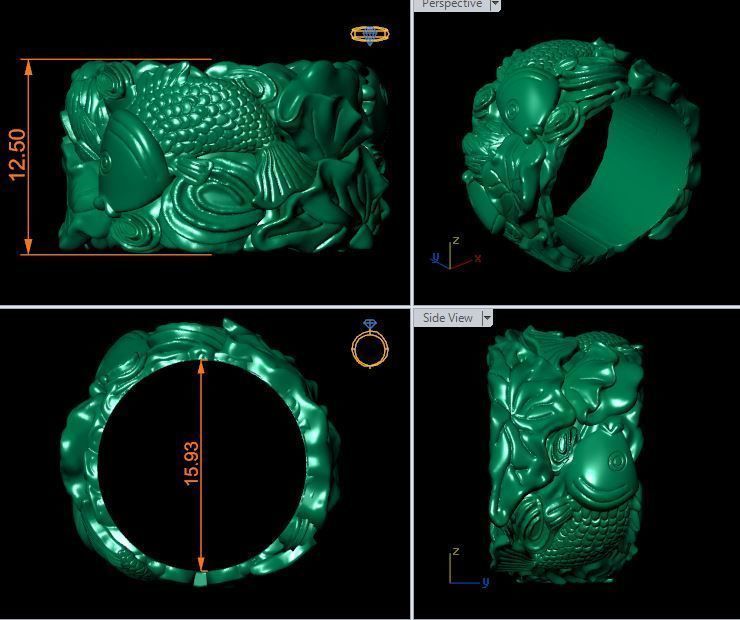Click the 12.50 height dimension text
740x620 pixels.
click(x=17, y=155)
